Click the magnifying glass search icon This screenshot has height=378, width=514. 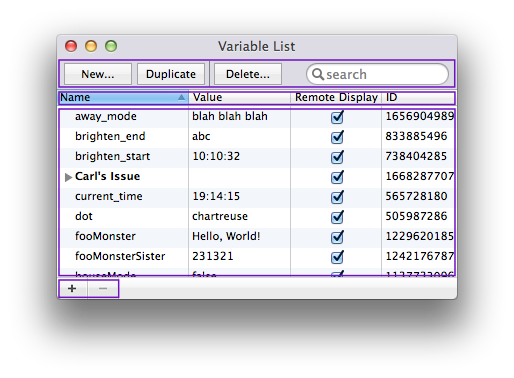(x=318, y=74)
